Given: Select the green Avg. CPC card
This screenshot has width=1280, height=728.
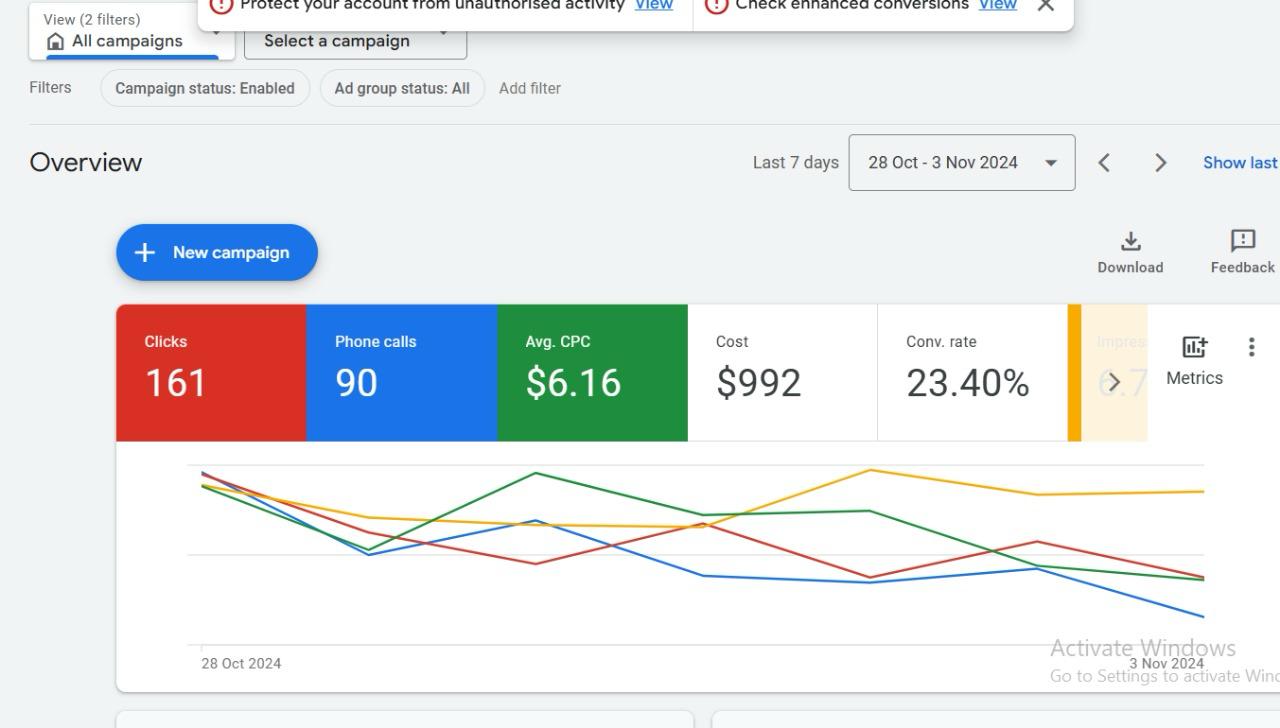Looking at the screenshot, I should point(592,372).
